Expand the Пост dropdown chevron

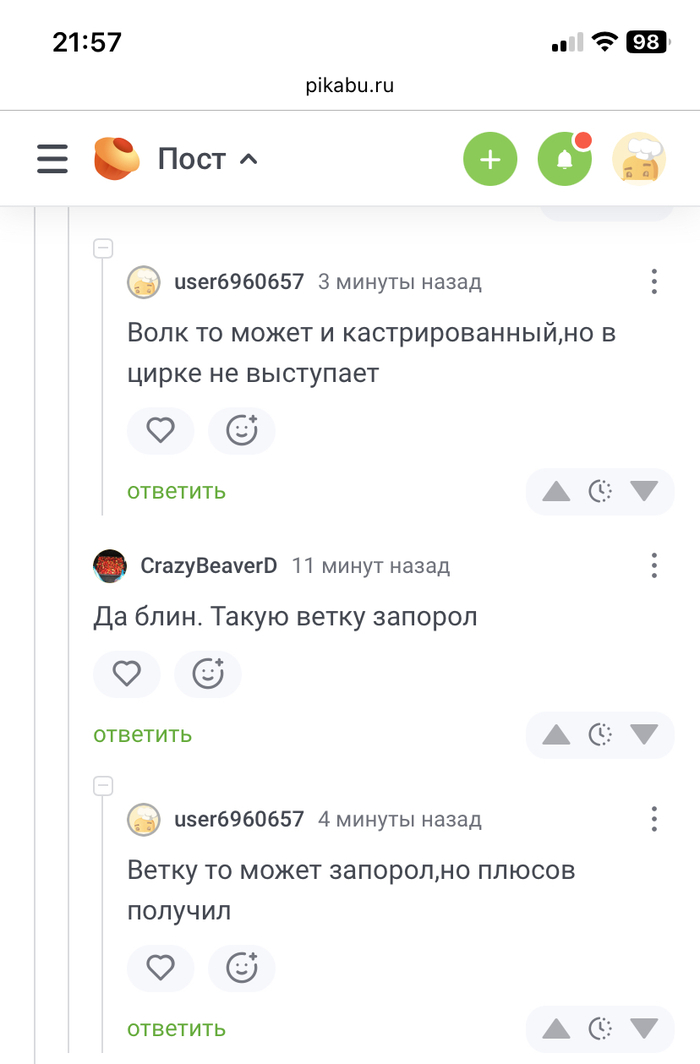click(x=249, y=159)
